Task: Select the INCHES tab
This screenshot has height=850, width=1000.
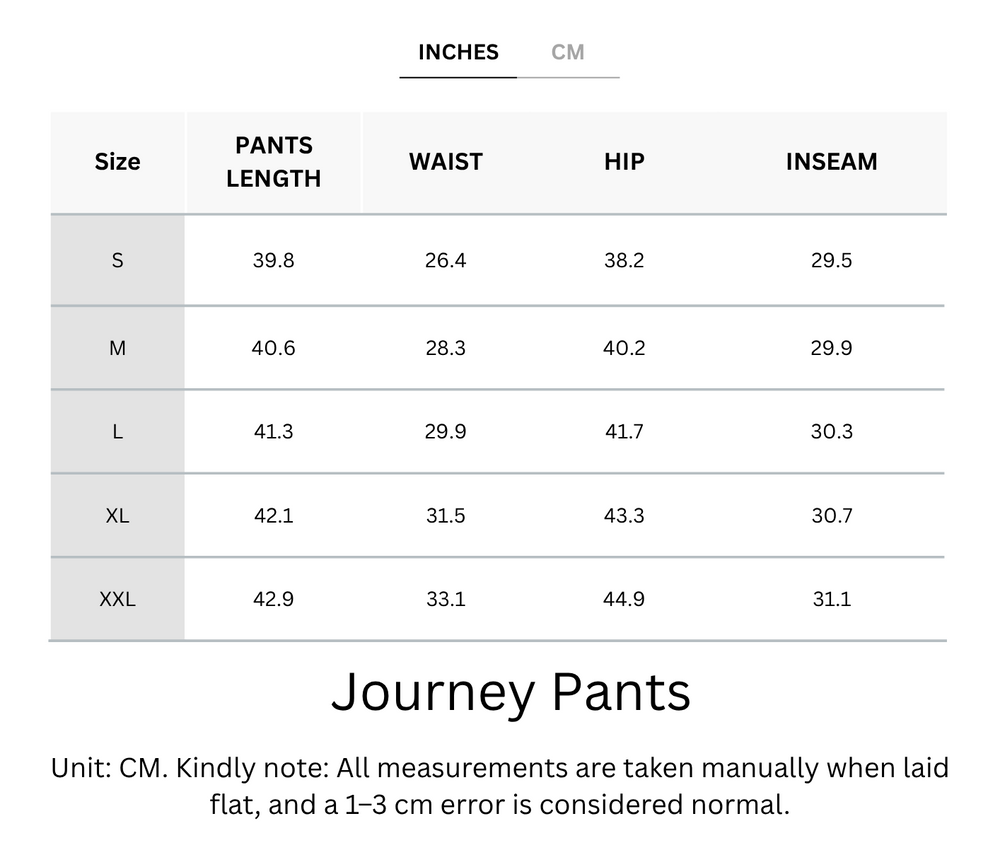Action: pos(458,52)
